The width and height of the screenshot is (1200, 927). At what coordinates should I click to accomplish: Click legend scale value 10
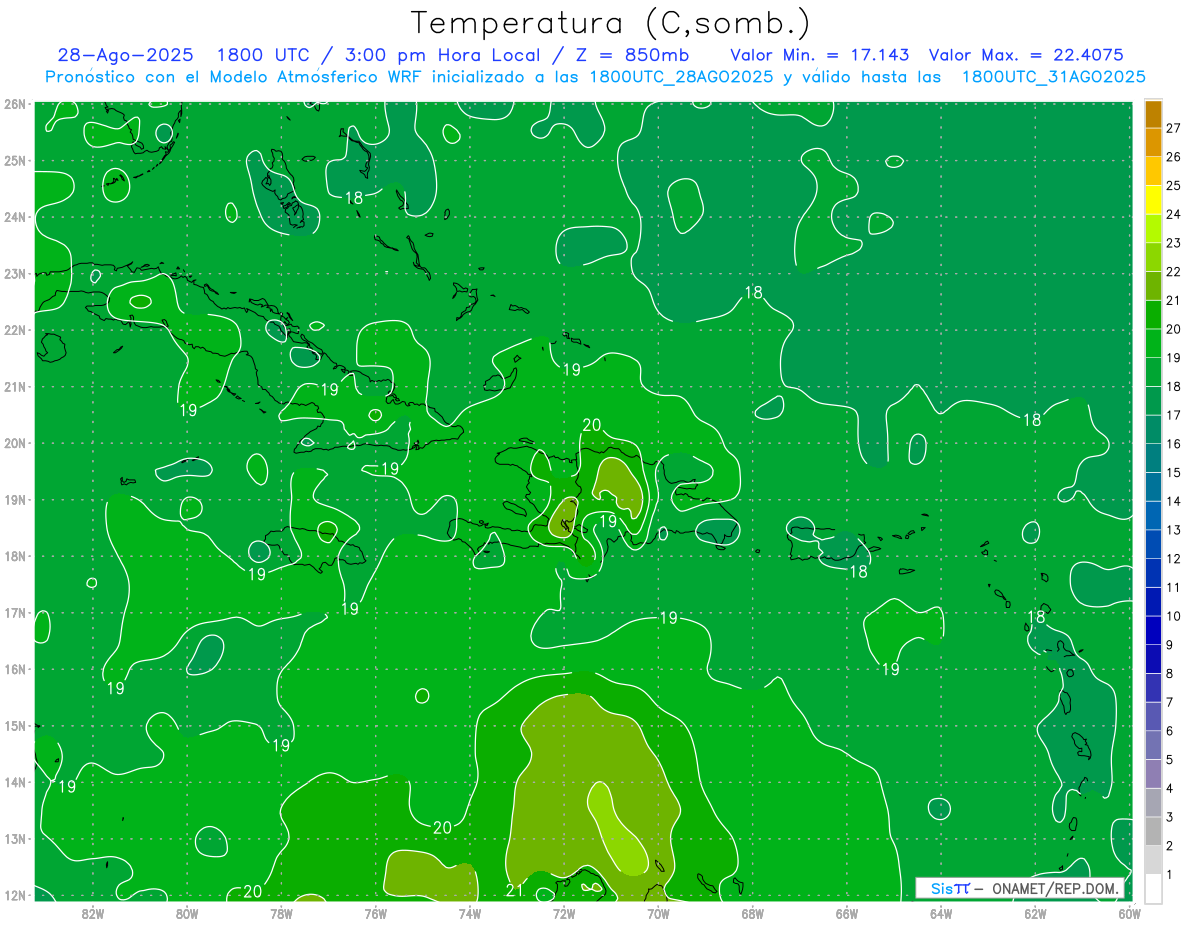(x=1173, y=616)
